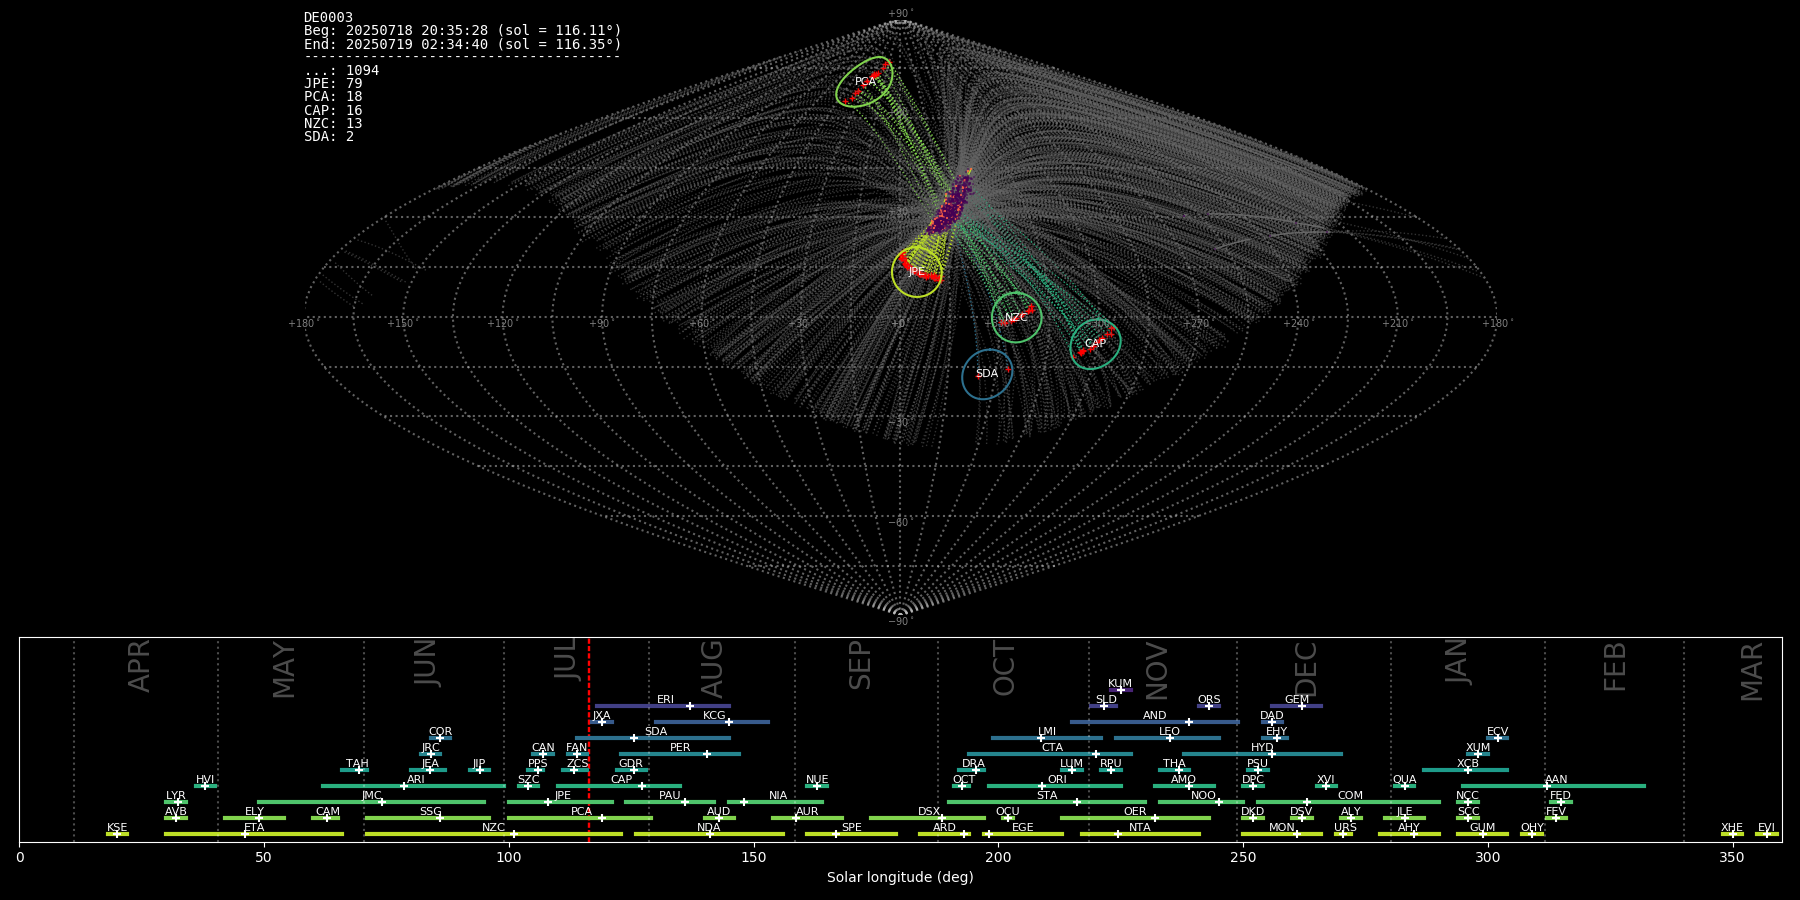Click the SDA radiant circle on the sky map
1800x900 pixels.
(x=987, y=374)
